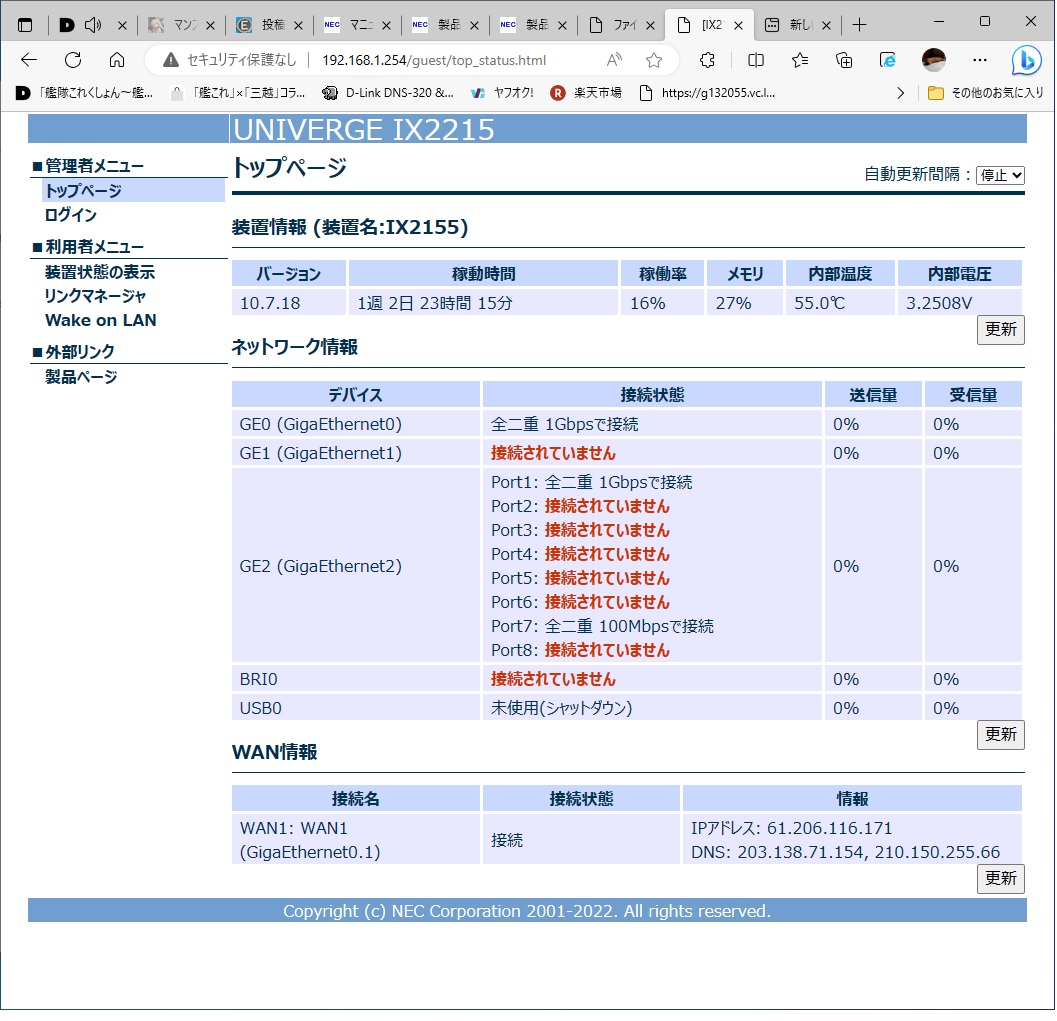Reload the page with the refresh icon

(x=73, y=60)
